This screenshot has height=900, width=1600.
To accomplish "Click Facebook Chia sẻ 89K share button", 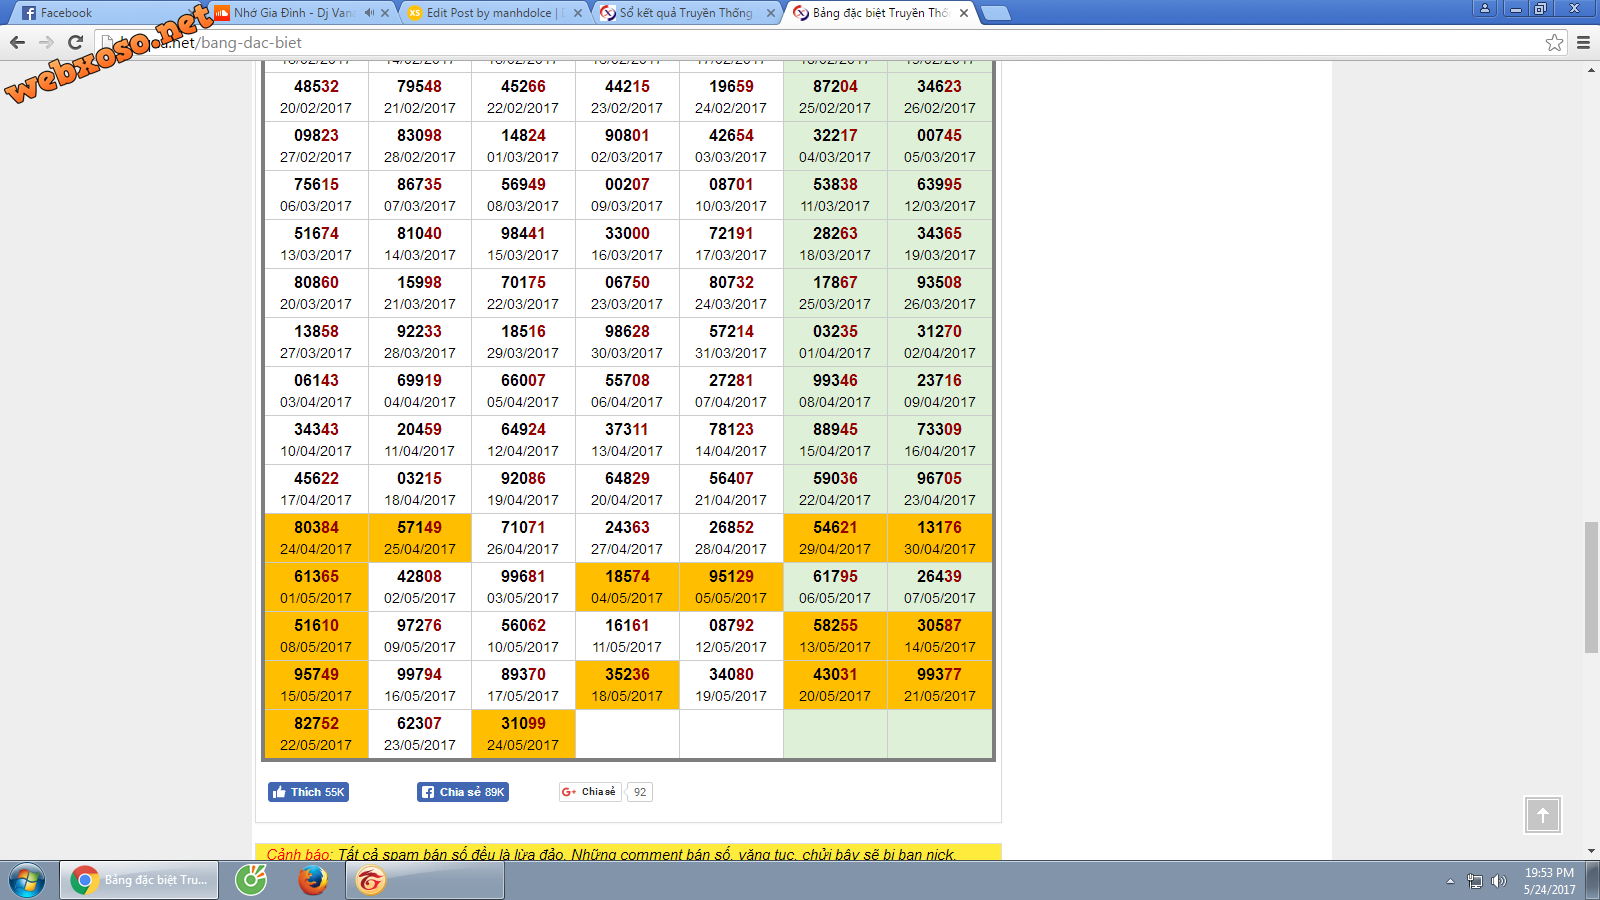I will point(463,792).
